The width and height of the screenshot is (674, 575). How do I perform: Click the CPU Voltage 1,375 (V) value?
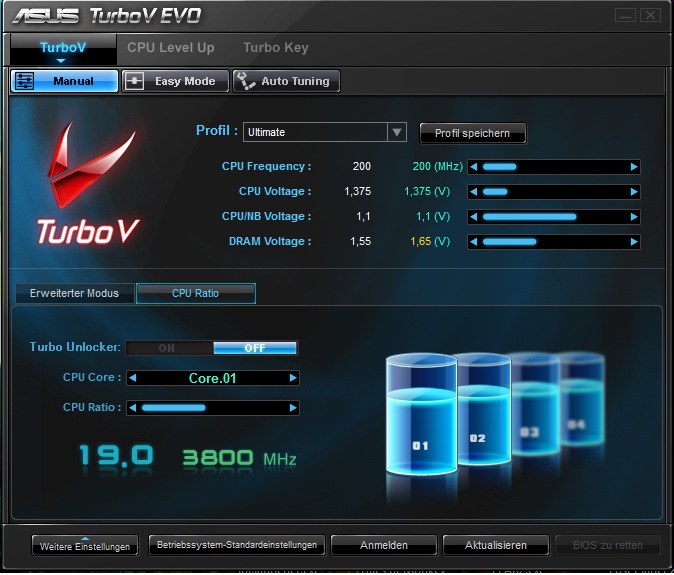coord(427,191)
